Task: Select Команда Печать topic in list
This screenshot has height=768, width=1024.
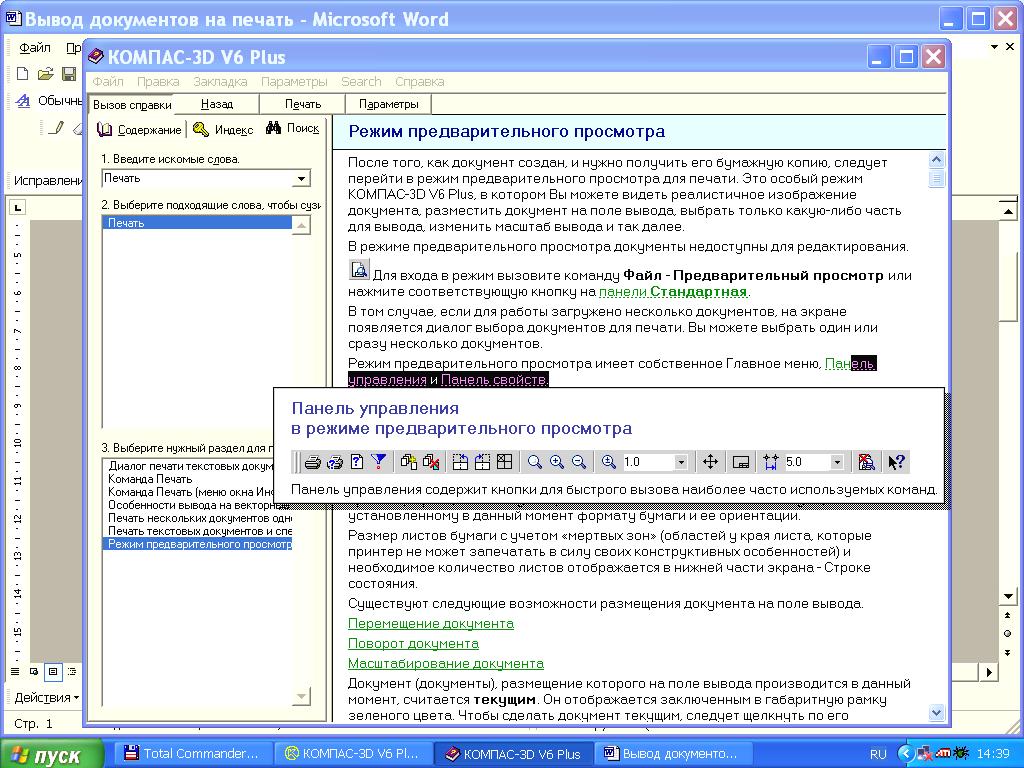Action: (x=150, y=479)
